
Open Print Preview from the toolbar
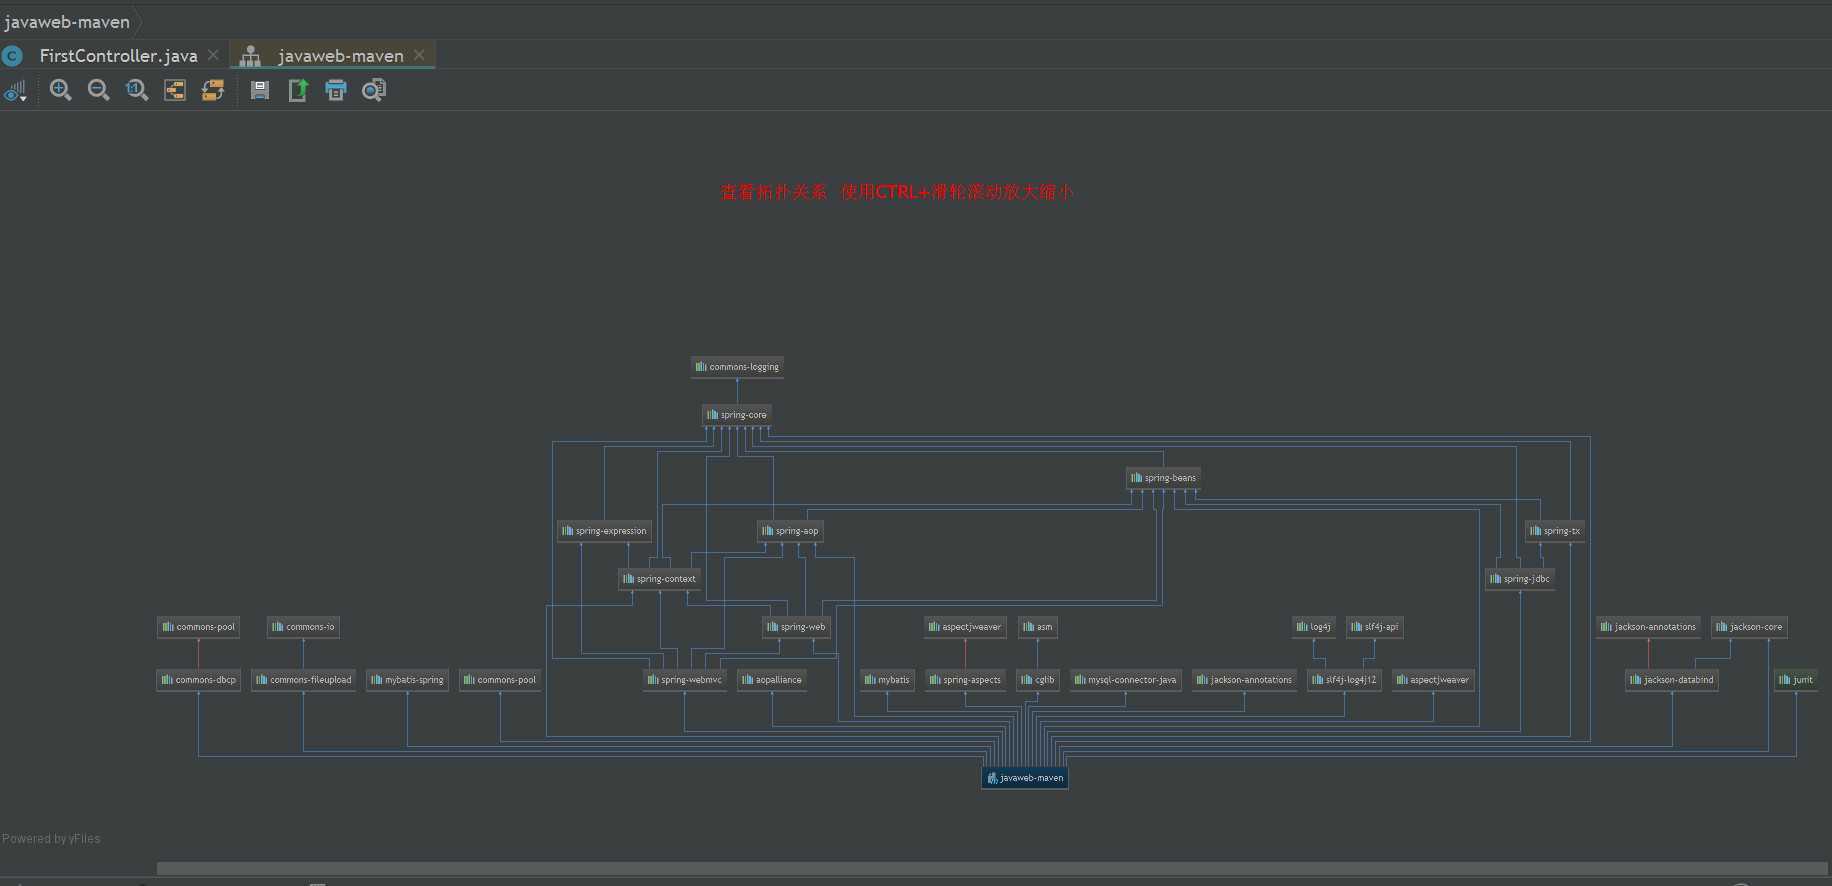pos(374,90)
